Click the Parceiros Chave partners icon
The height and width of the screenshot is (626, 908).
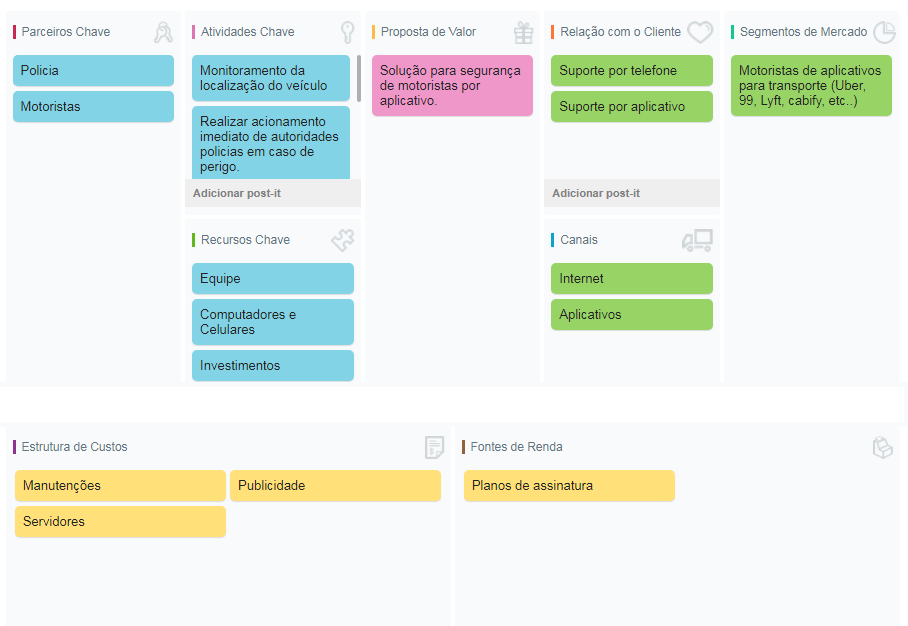click(x=163, y=33)
